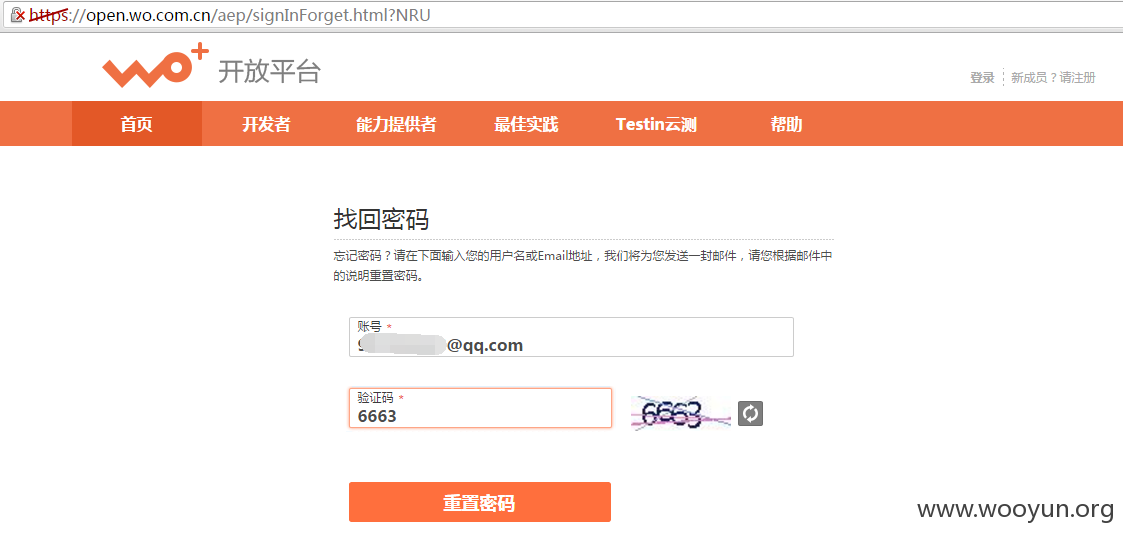The image size is (1123, 538).
Task: Click the insecure HTTPS lock icon
Action: (18, 14)
